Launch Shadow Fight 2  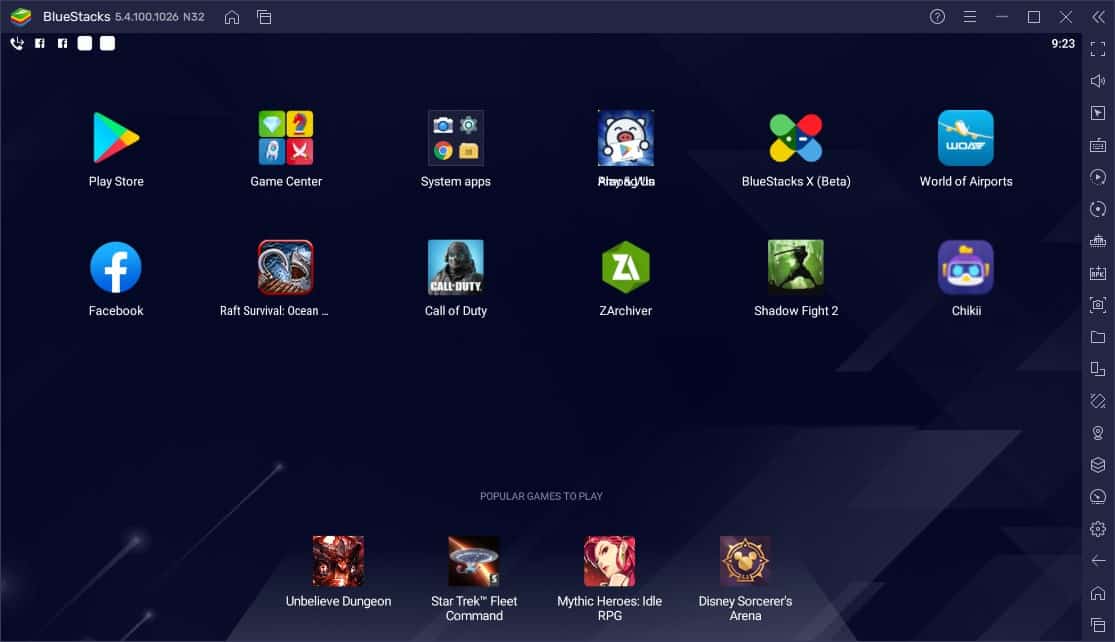point(796,267)
